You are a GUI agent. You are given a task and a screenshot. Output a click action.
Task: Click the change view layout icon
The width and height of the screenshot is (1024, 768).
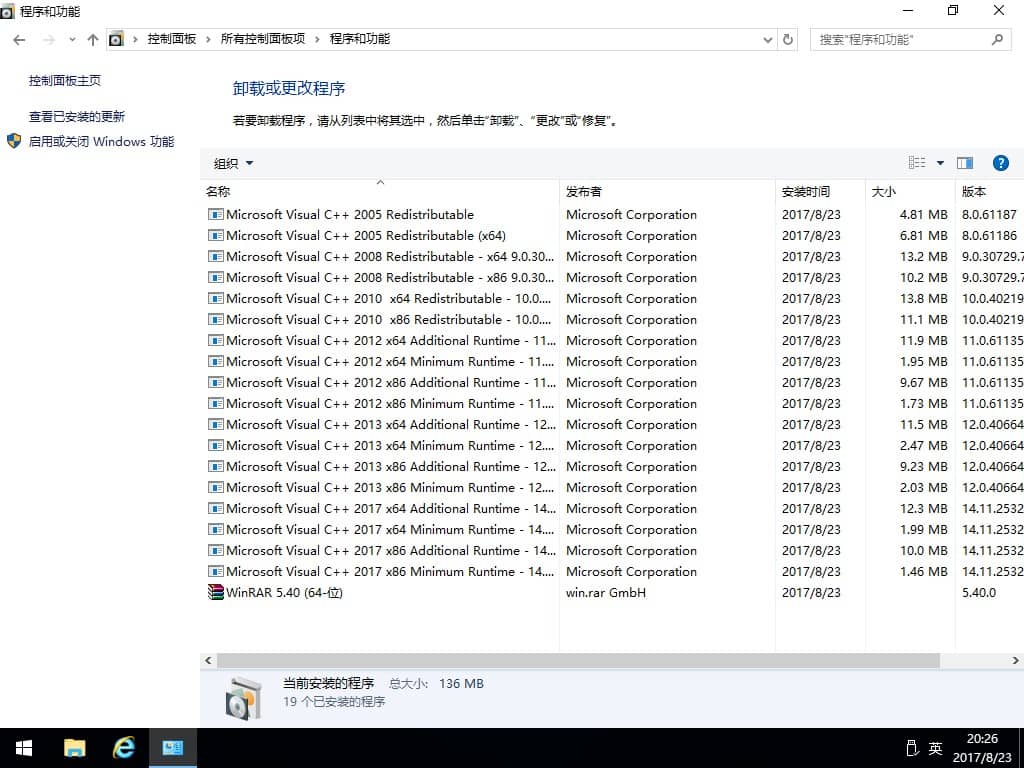point(917,163)
